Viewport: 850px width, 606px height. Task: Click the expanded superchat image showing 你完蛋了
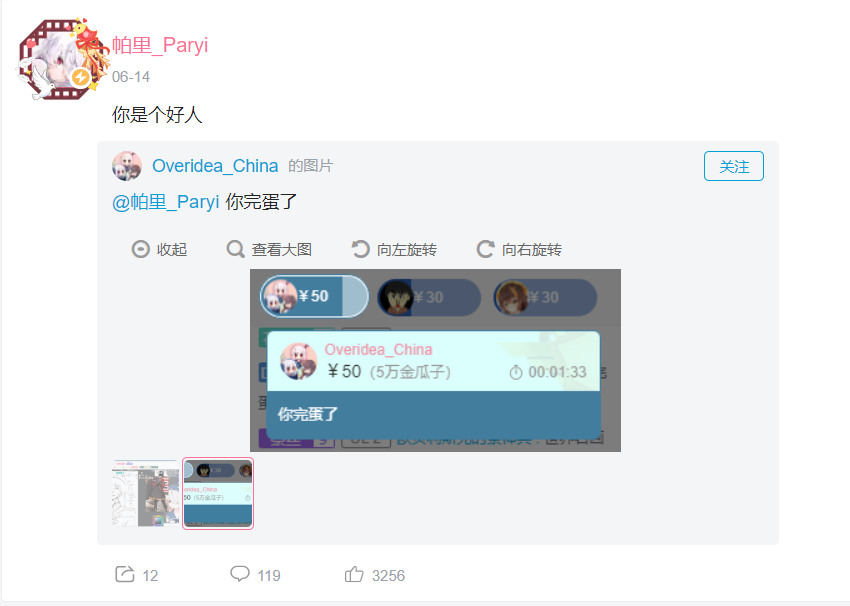(x=435, y=360)
